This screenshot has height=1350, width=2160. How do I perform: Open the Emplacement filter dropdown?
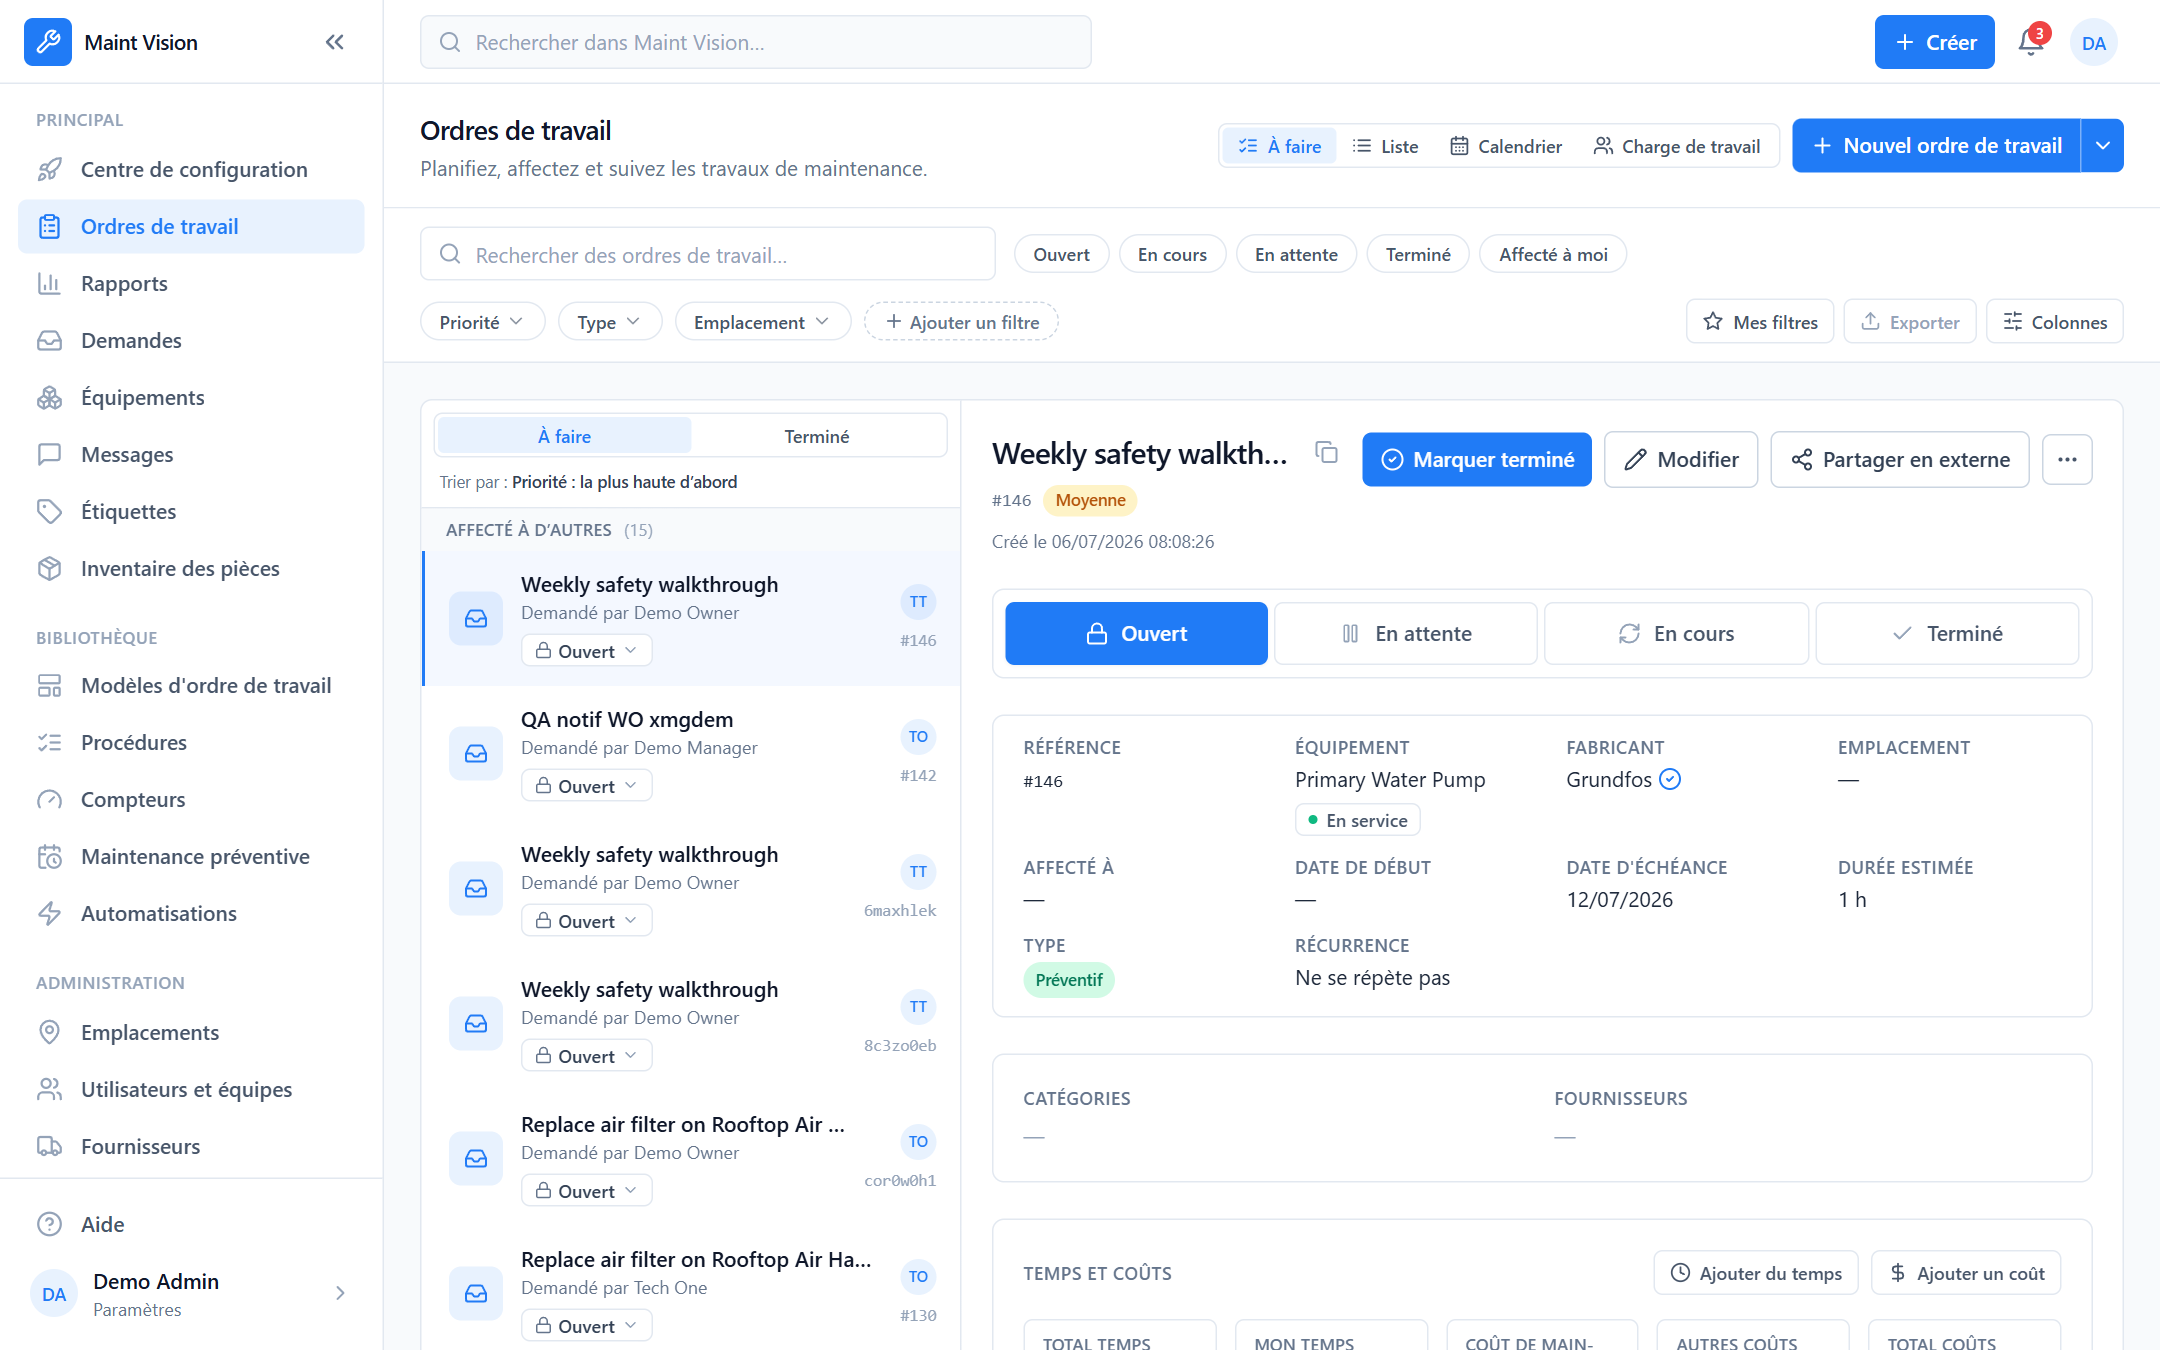point(762,322)
